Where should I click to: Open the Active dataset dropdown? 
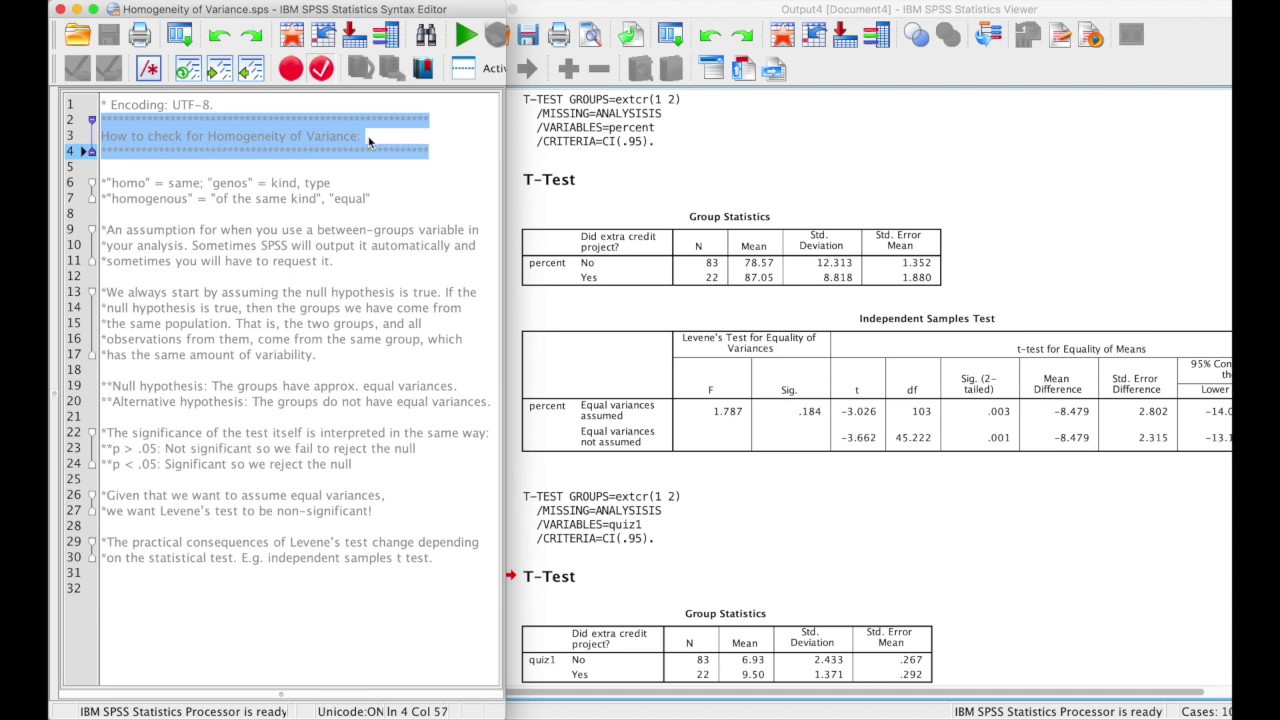click(494, 69)
